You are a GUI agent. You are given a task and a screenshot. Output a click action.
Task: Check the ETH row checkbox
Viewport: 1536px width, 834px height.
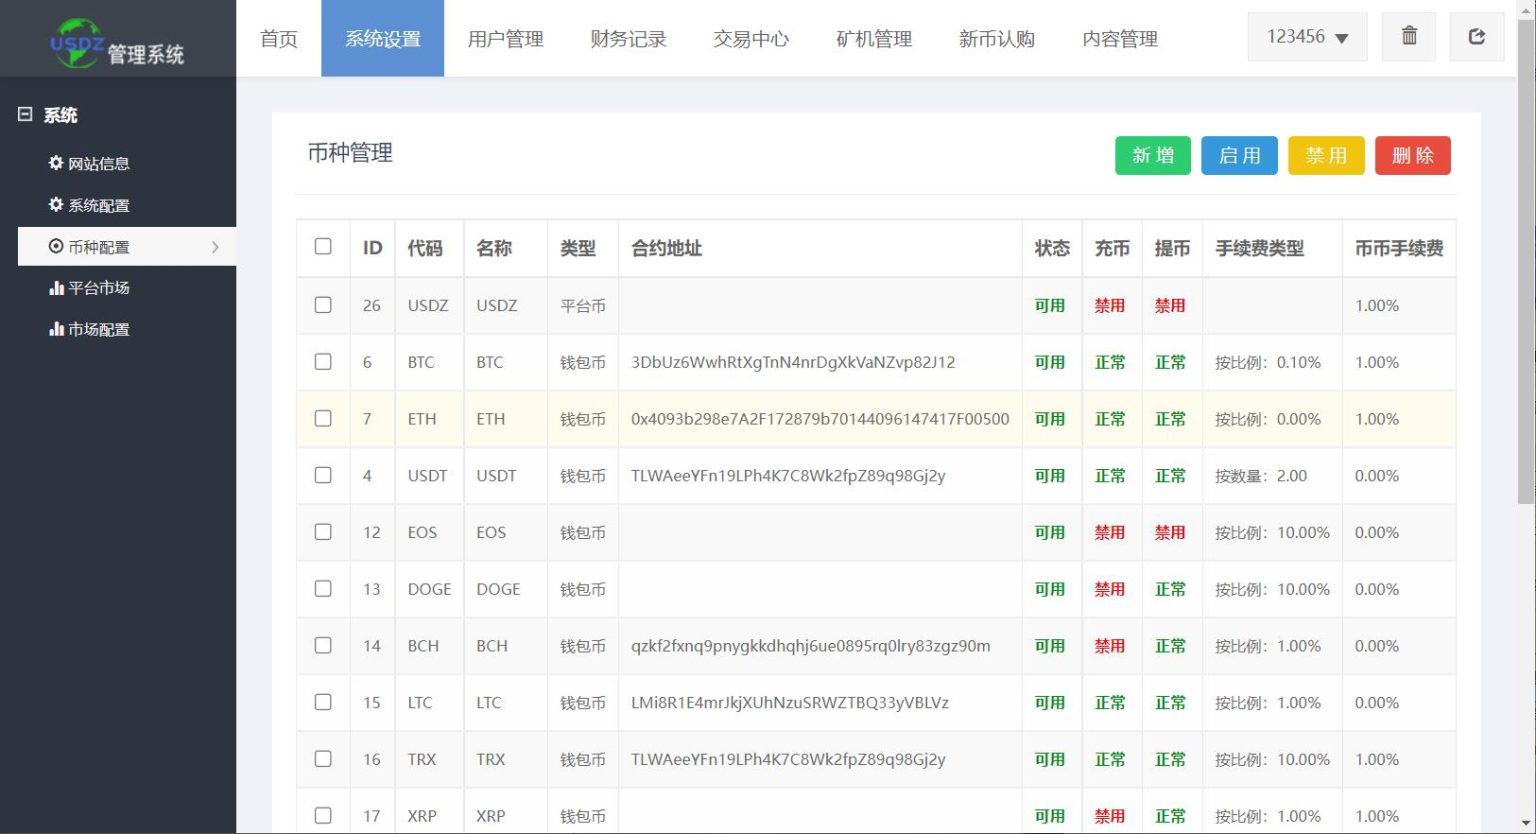point(323,418)
